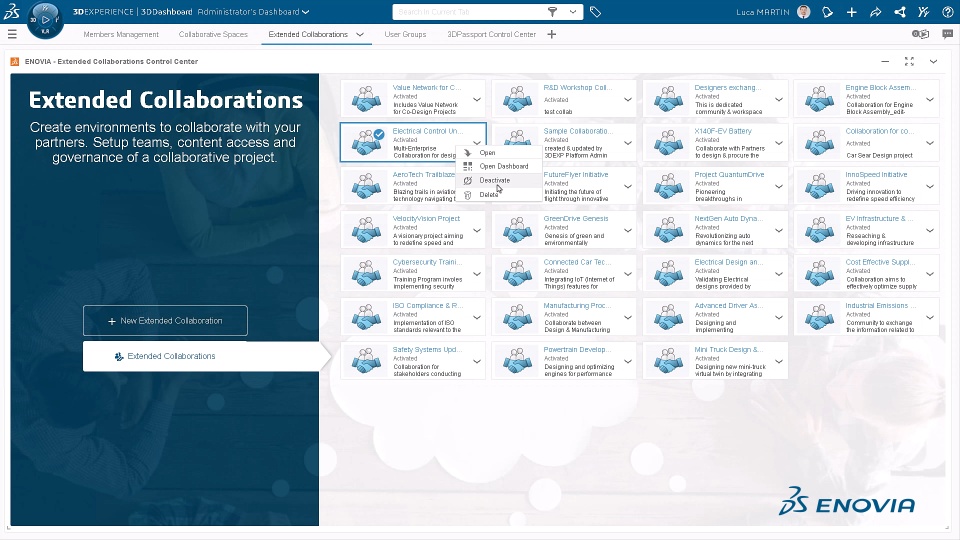This screenshot has width=960, height=540.
Task: Uncheck the Electrical Control Unit selection checkmark
Action: (x=379, y=134)
